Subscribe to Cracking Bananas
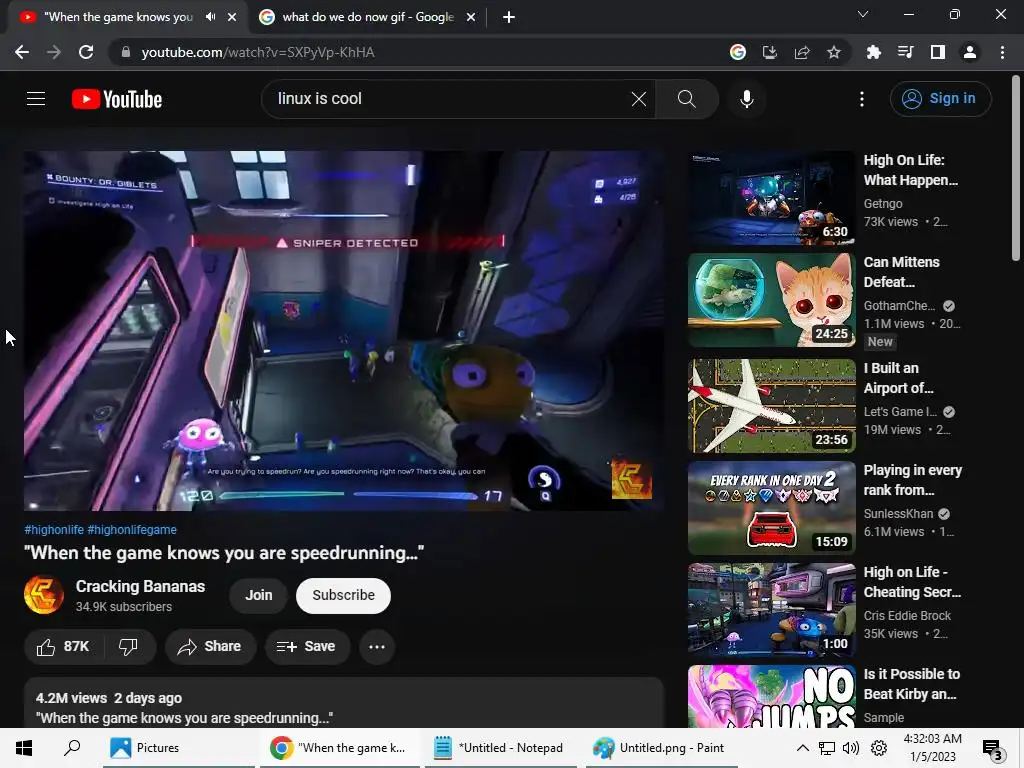Image resolution: width=1024 pixels, height=768 pixels. coord(344,595)
